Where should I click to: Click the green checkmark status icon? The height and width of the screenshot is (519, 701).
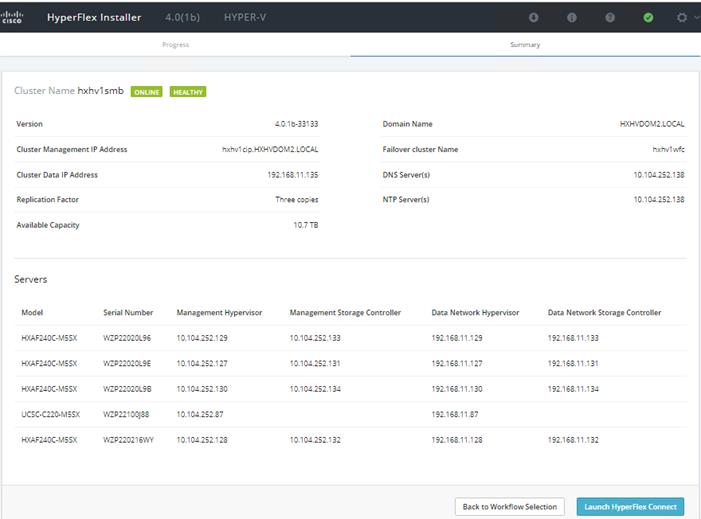(x=648, y=17)
